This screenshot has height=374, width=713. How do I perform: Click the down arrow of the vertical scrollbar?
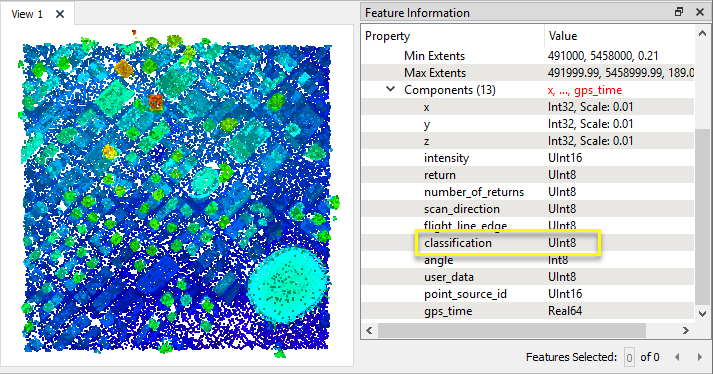coord(702,313)
